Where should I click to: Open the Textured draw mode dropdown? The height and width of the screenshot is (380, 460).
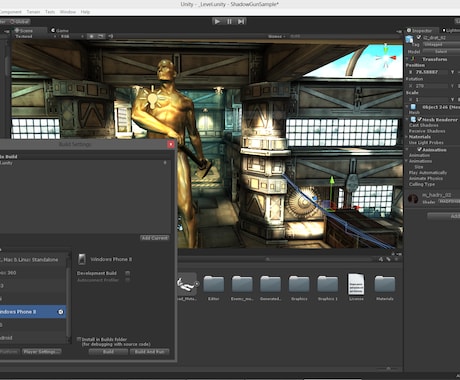35,36
